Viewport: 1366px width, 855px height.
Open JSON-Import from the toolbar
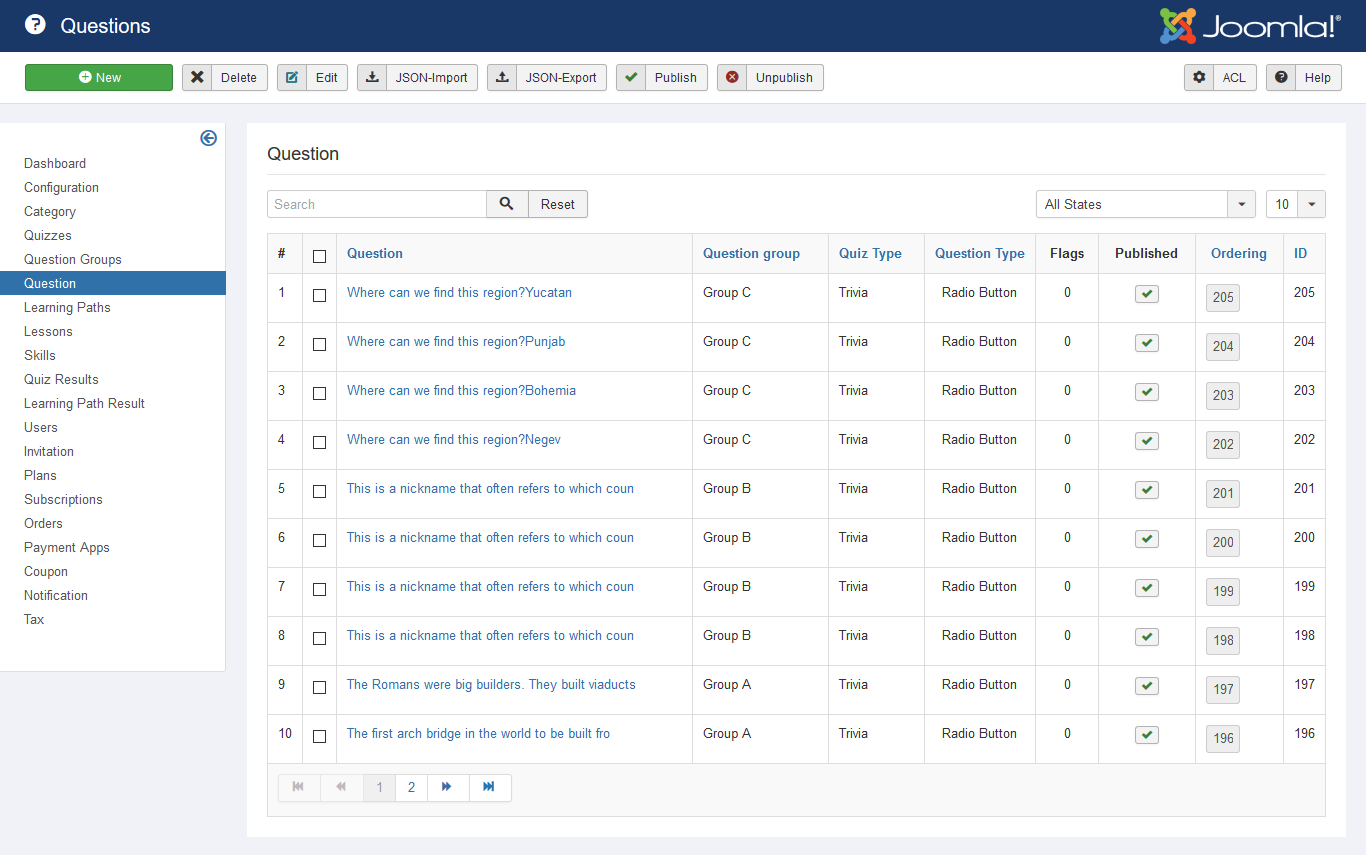pyautogui.click(x=417, y=78)
